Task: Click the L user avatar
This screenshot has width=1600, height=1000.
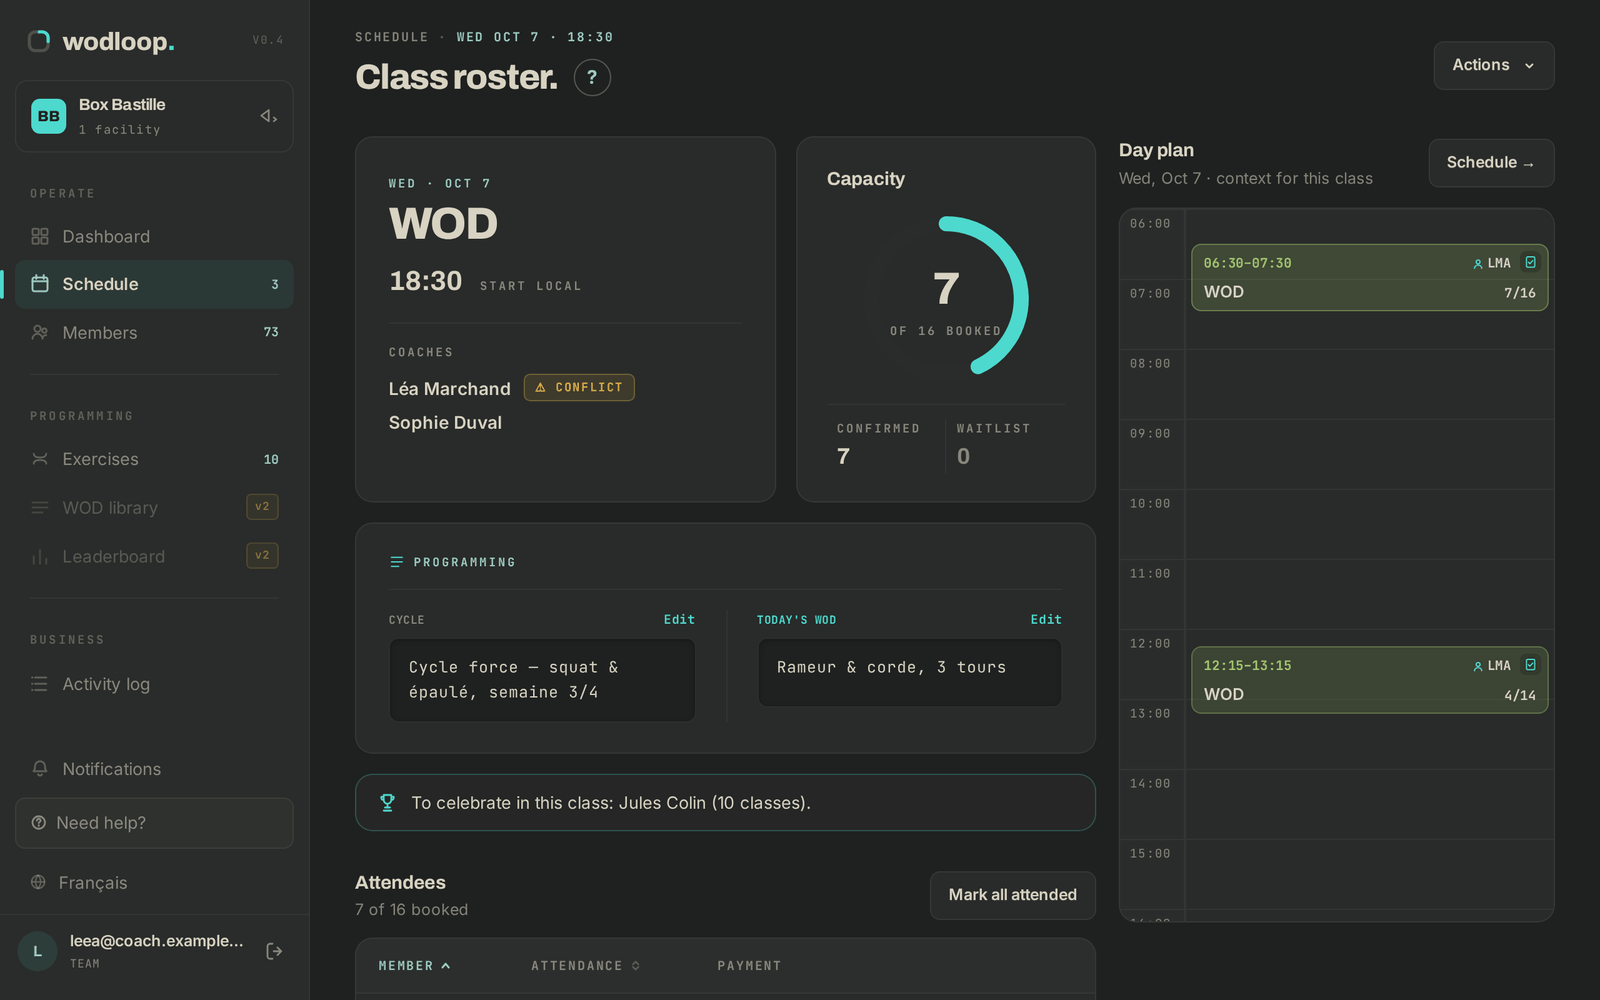Action: (38, 951)
